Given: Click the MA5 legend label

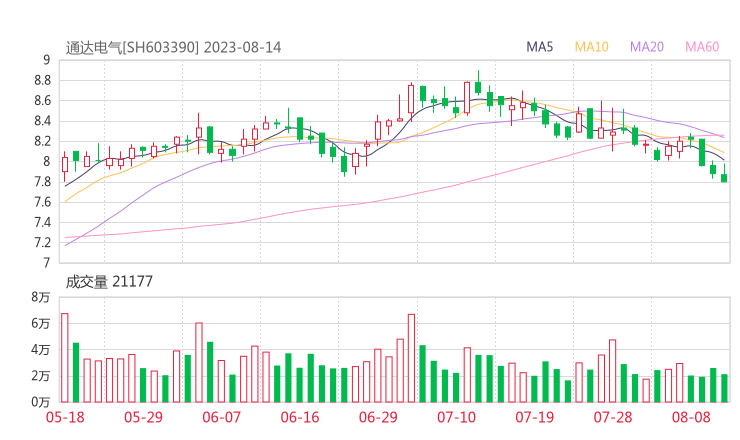Looking at the screenshot, I should pyautogui.click(x=539, y=47).
